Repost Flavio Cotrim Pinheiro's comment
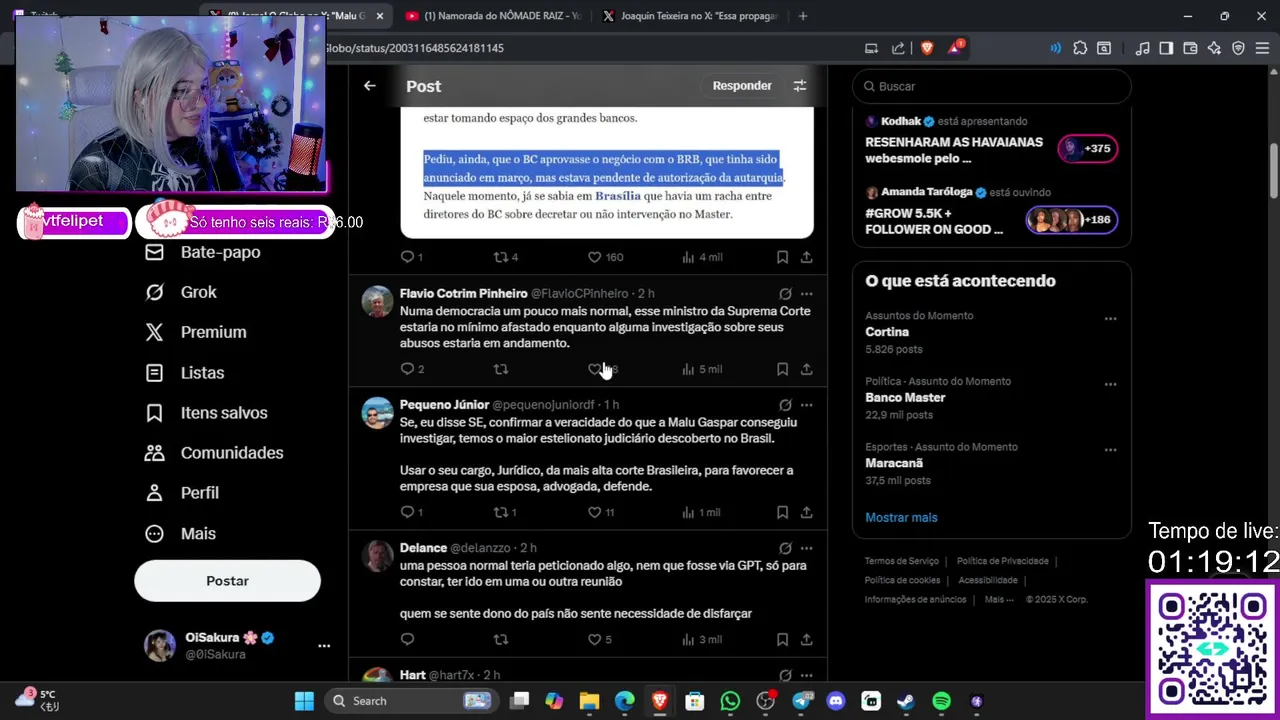Screen dimensions: 1280x720 pyautogui.click(x=501, y=369)
